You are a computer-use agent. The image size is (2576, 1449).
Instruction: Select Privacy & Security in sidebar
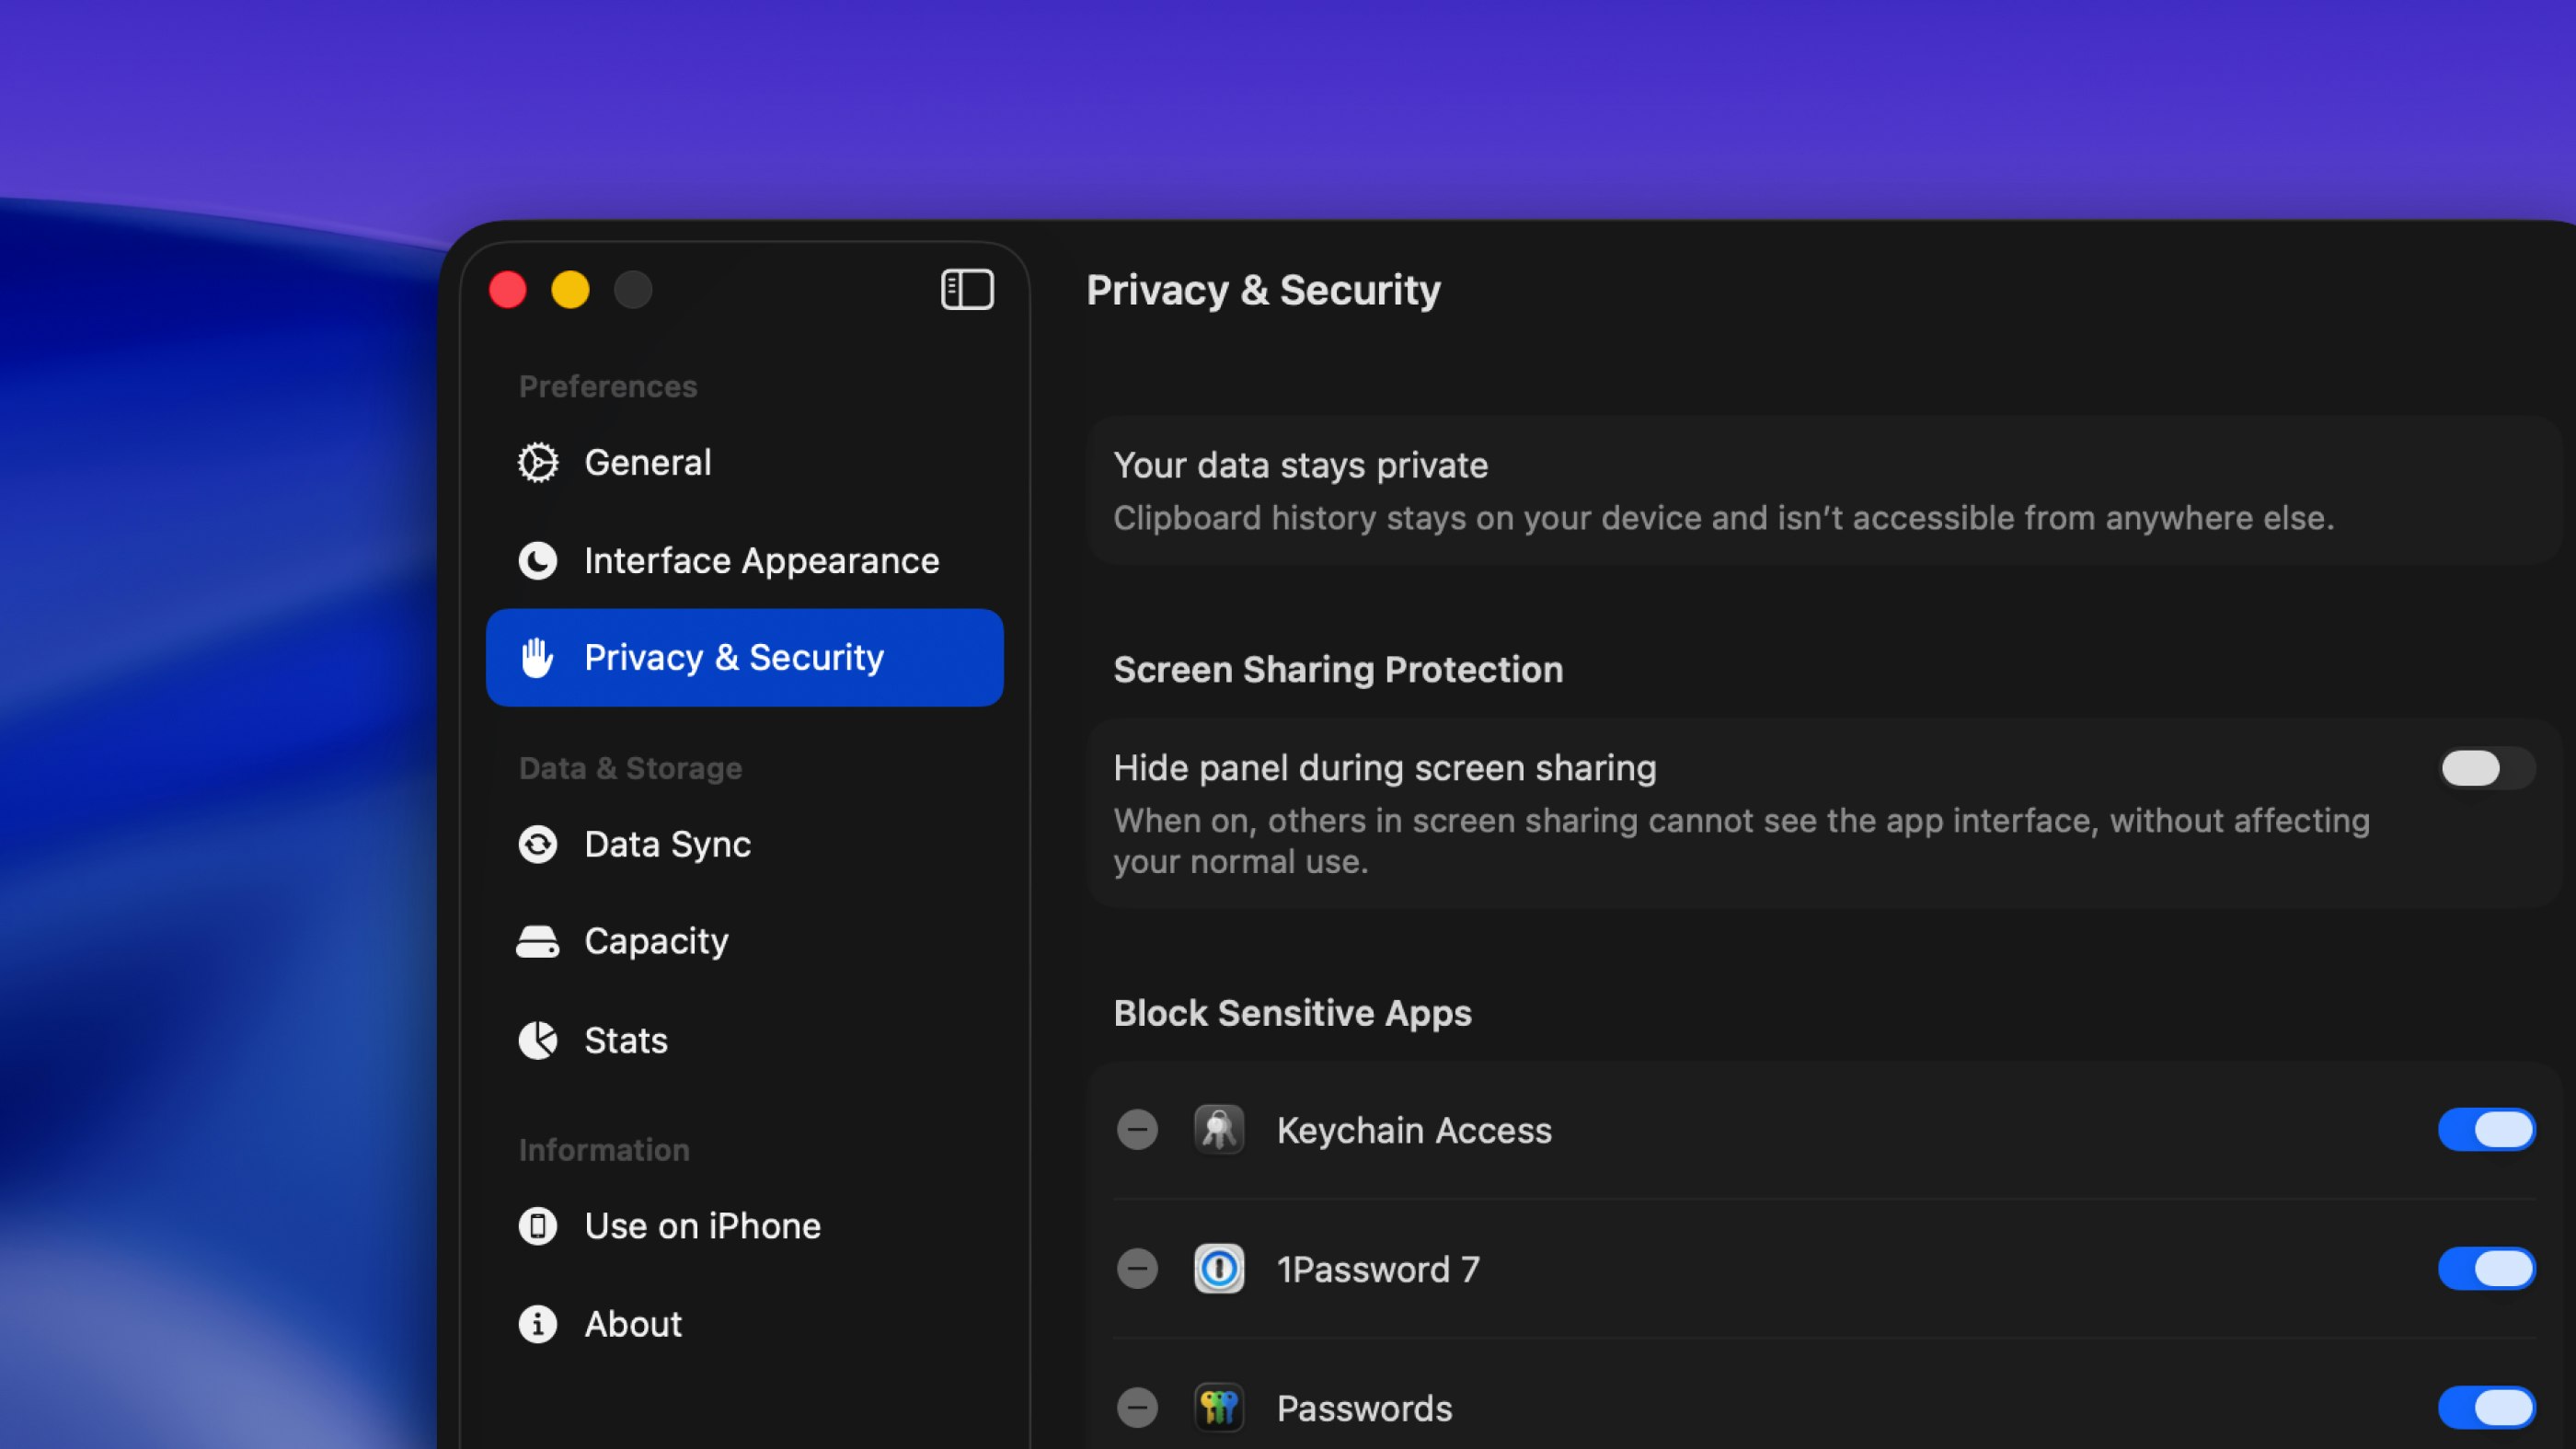744,658
